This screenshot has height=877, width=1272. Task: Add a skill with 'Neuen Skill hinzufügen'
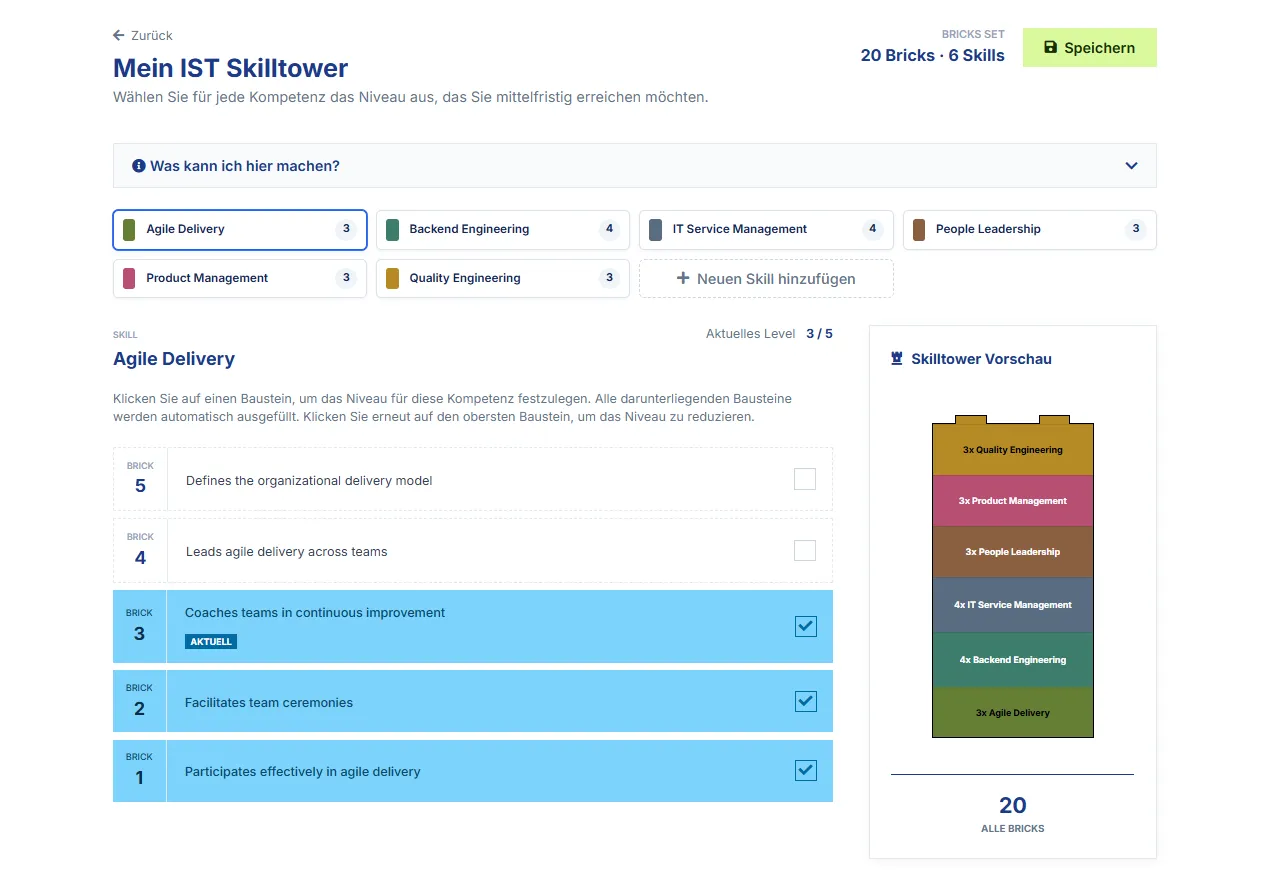click(766, 279)
